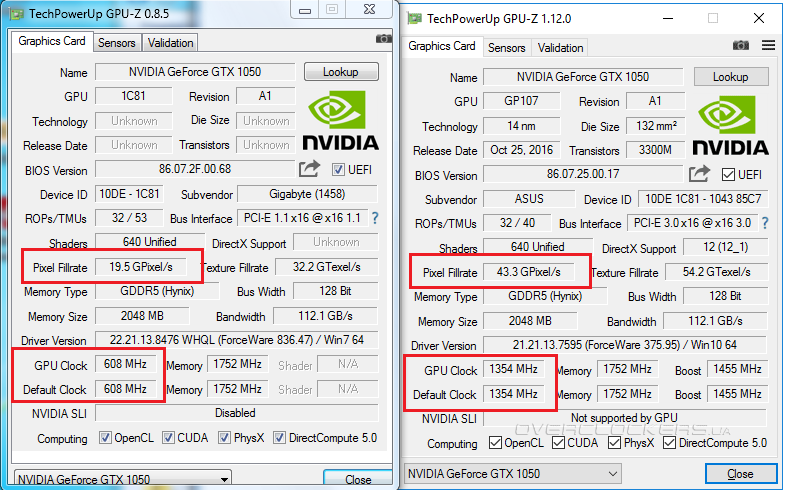Toggle OpenCL checkbox in GPU-Z 1.12.0

click(x=495, y=443)
